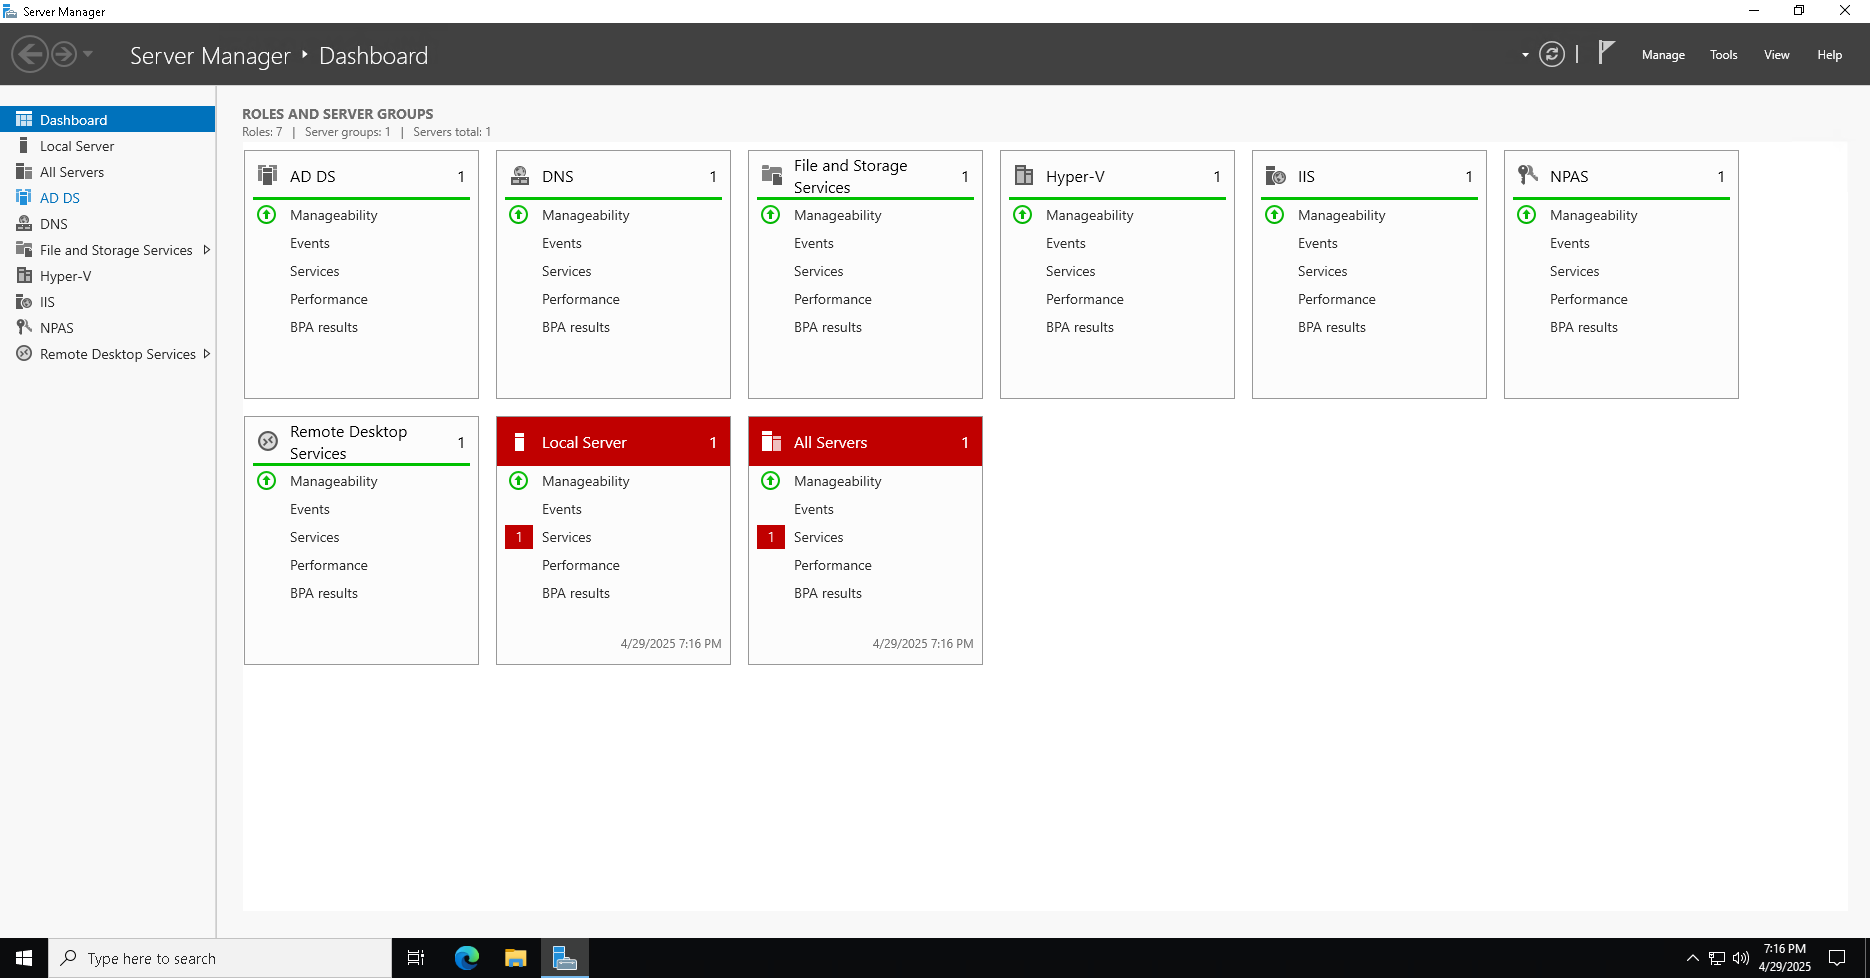
Task: Click the DNS tile header icon
Action: coord(520,175)
